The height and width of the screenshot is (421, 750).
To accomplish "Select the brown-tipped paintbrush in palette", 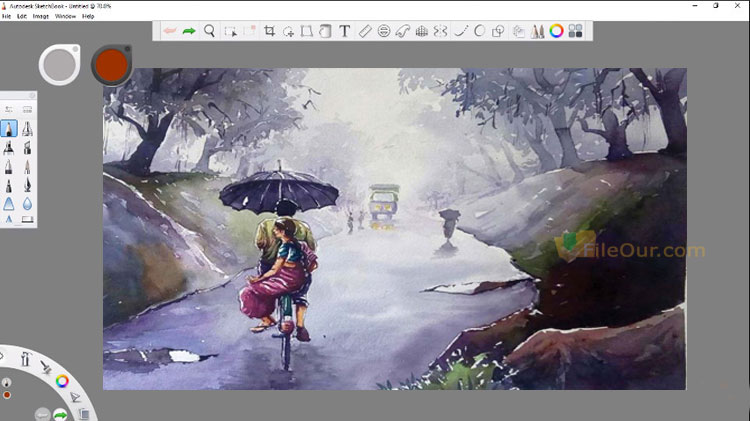I will 27,166.
